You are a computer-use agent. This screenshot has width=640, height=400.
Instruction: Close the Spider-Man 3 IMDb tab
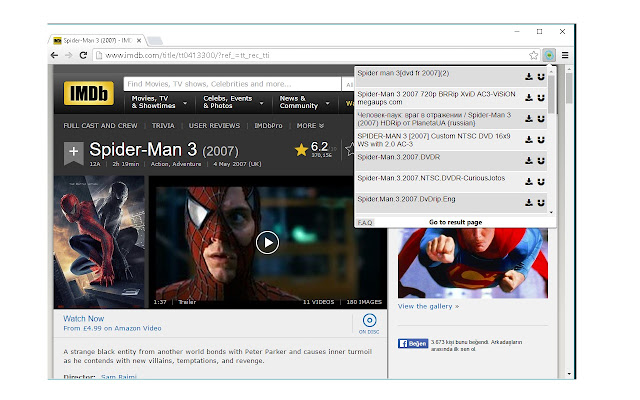point(139,40)
